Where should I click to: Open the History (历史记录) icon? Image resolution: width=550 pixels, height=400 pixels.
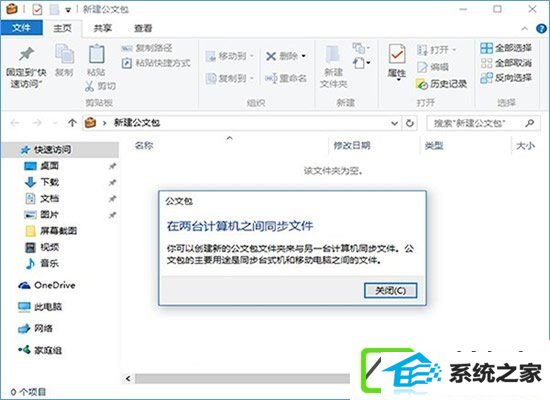[422, 84]
